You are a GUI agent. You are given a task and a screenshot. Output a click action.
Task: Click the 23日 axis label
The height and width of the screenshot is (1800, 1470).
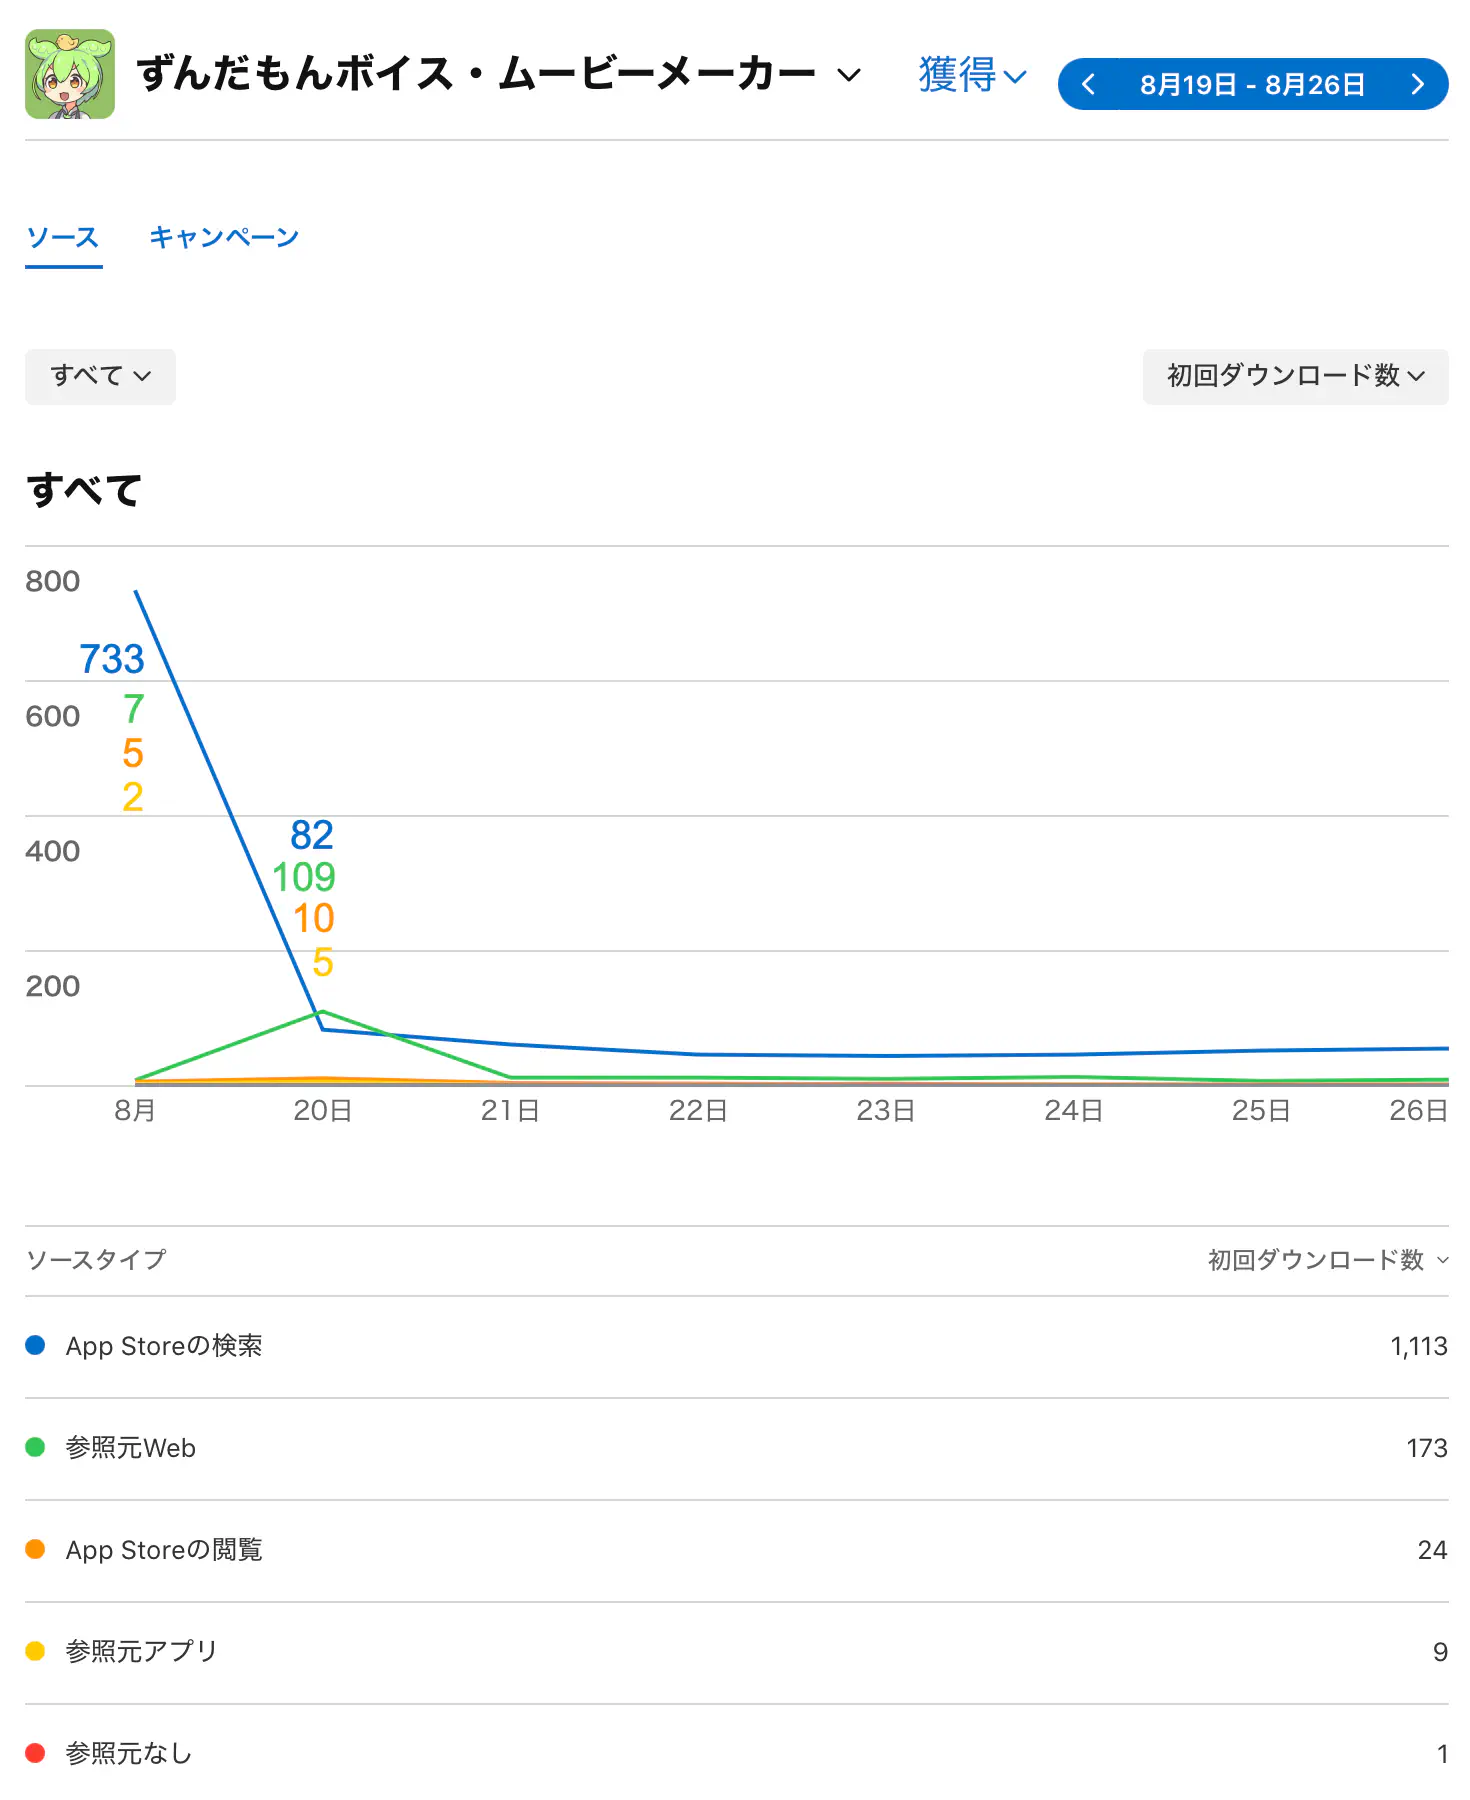point(885,1111)
